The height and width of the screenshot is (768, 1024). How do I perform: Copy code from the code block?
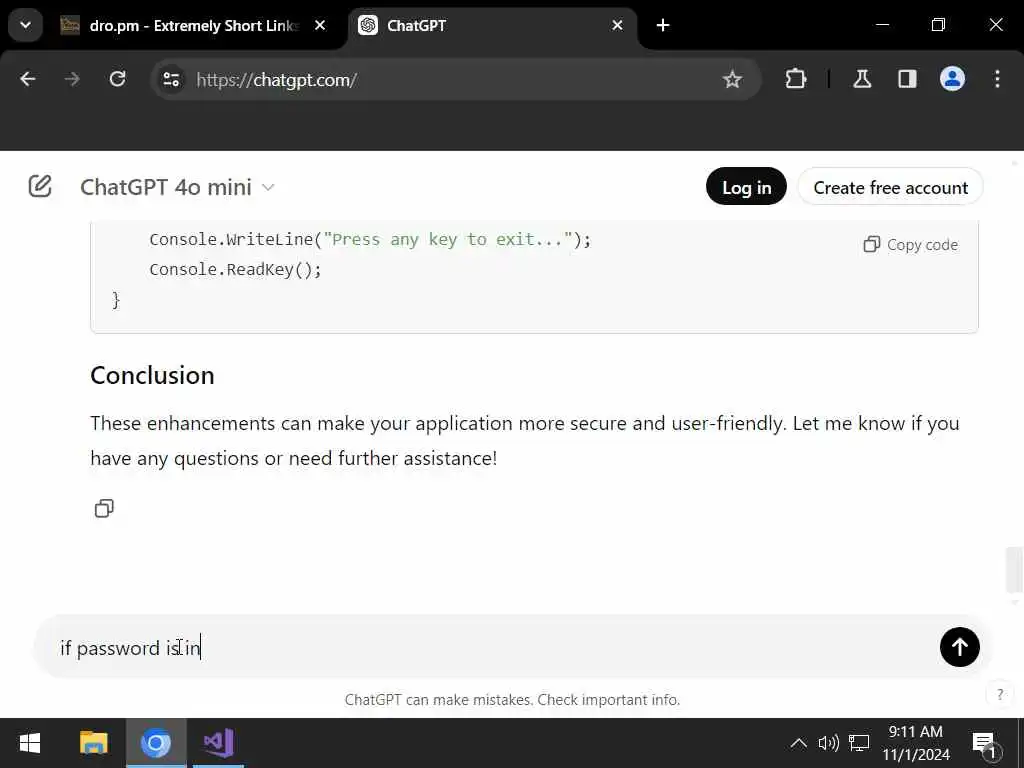tap(910, 245)
